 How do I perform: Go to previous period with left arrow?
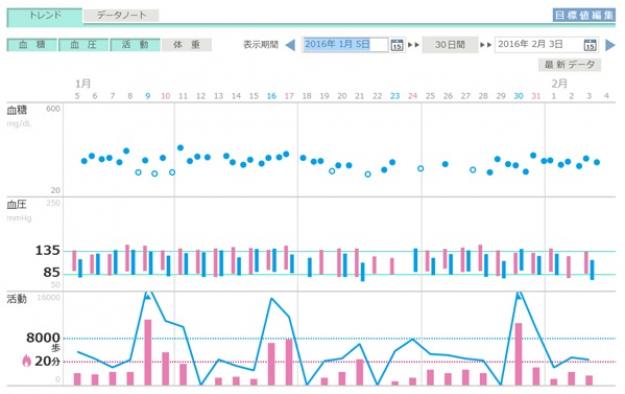click(x=291, y=45)
